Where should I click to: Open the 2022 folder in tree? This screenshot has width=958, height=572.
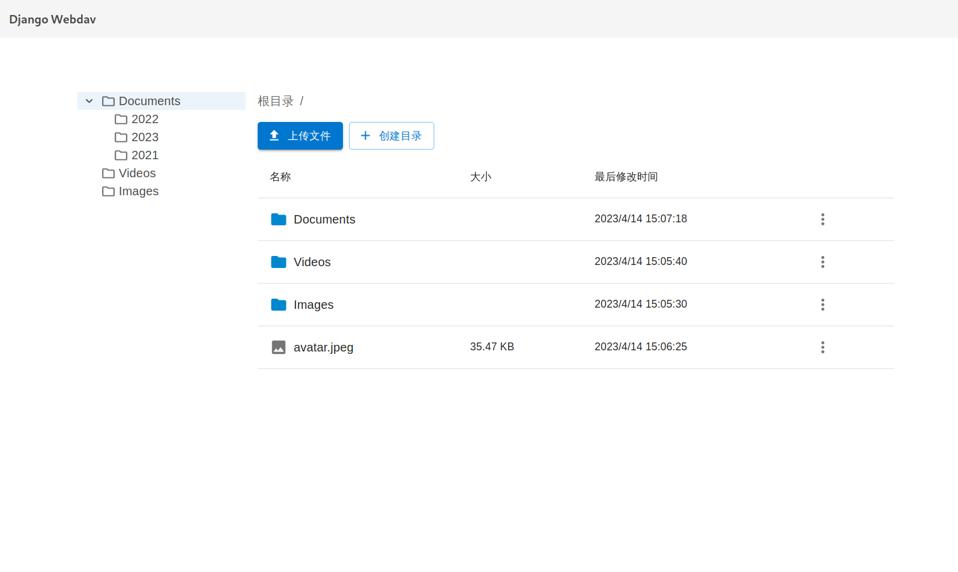click(145, 119)
